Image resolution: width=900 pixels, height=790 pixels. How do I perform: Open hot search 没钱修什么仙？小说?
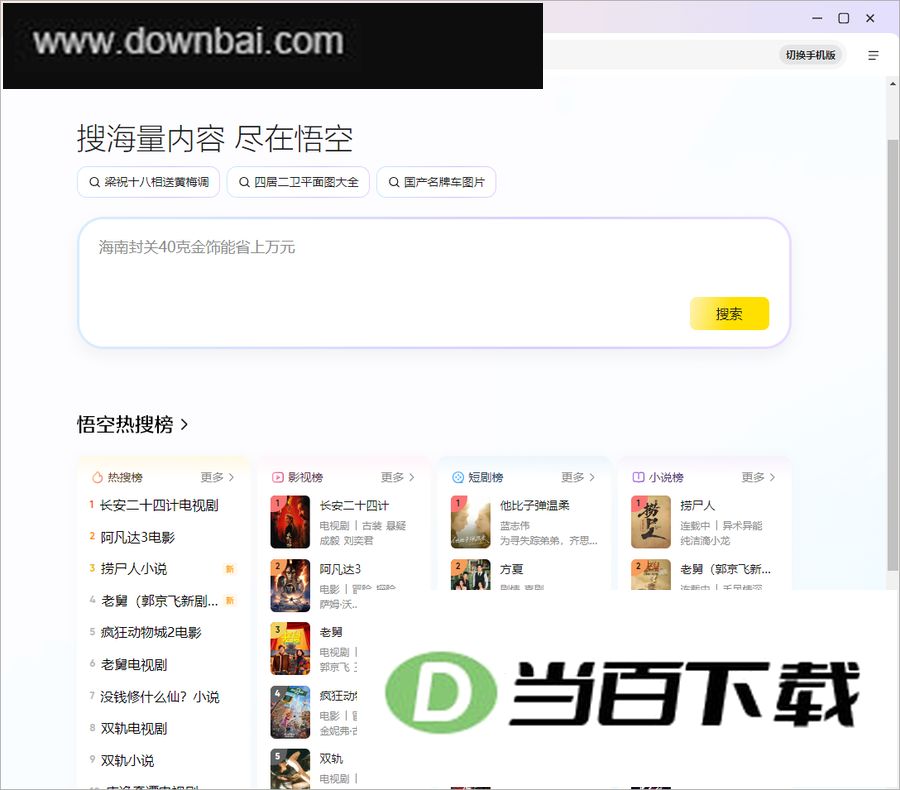[x=160, y=697]
